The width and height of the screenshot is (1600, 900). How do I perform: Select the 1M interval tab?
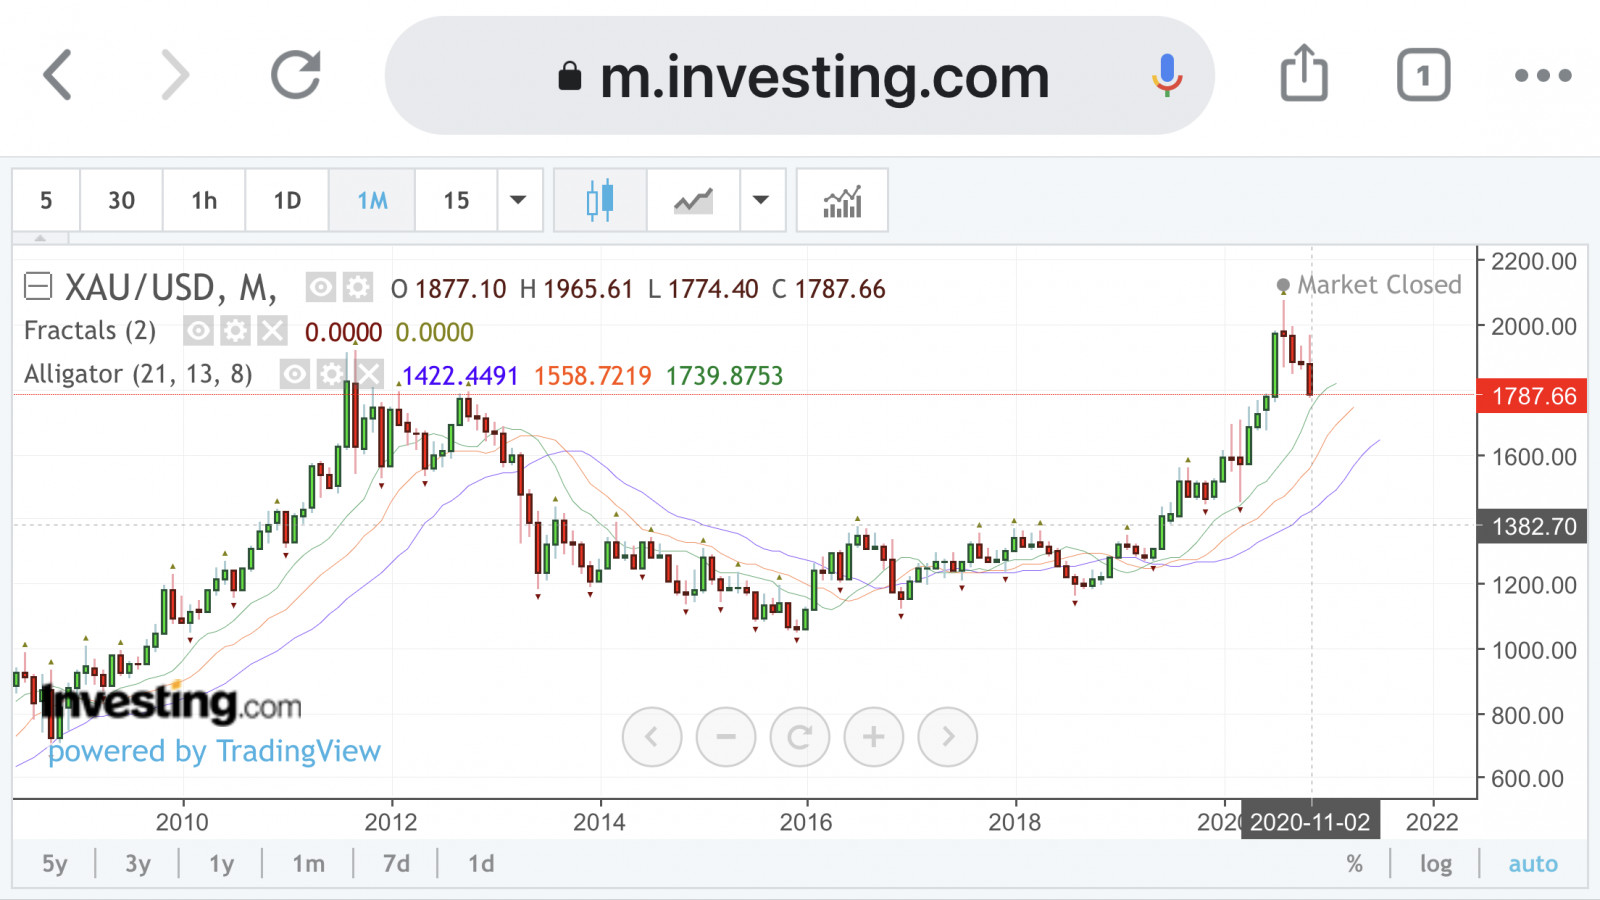[372, 201]
